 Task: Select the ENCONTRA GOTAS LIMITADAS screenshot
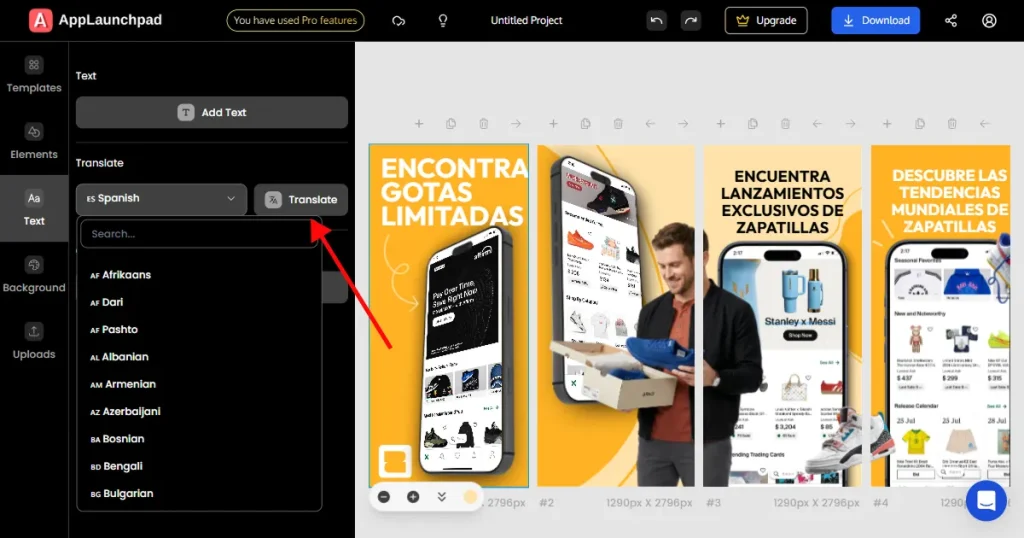tap(449, 315)
